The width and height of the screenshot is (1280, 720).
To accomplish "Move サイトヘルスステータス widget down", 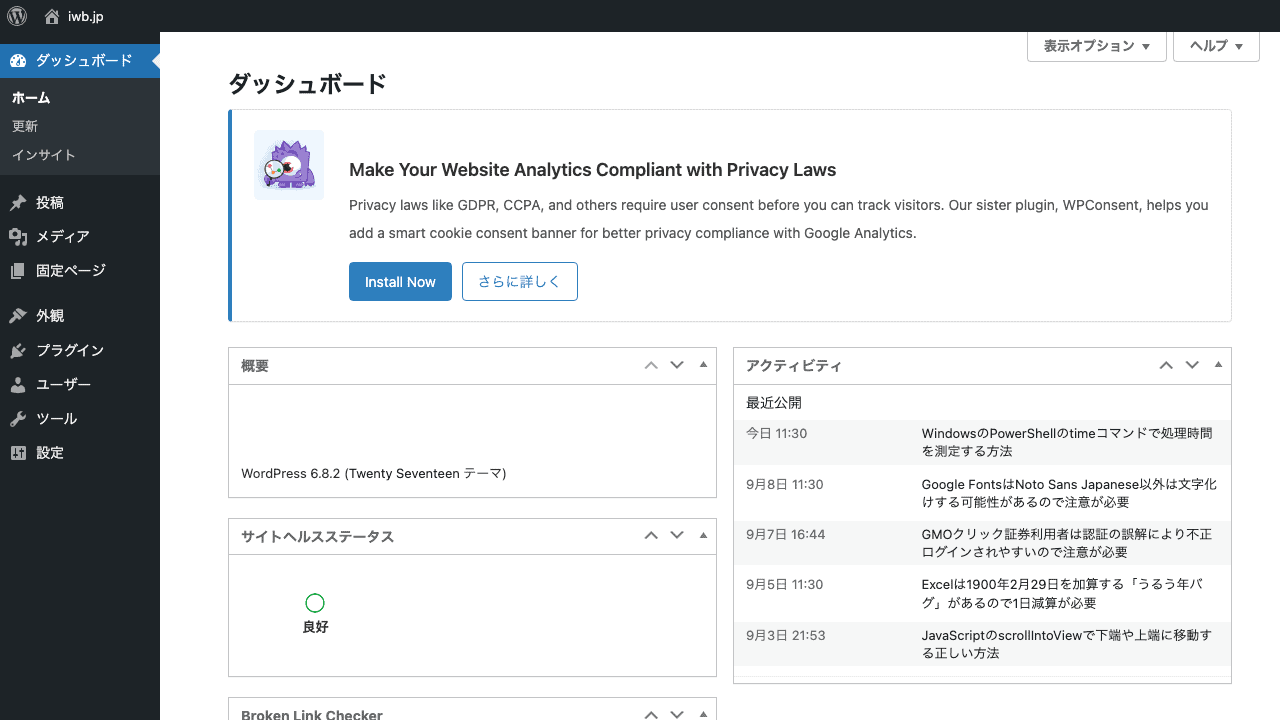I will tap(677, 536).
